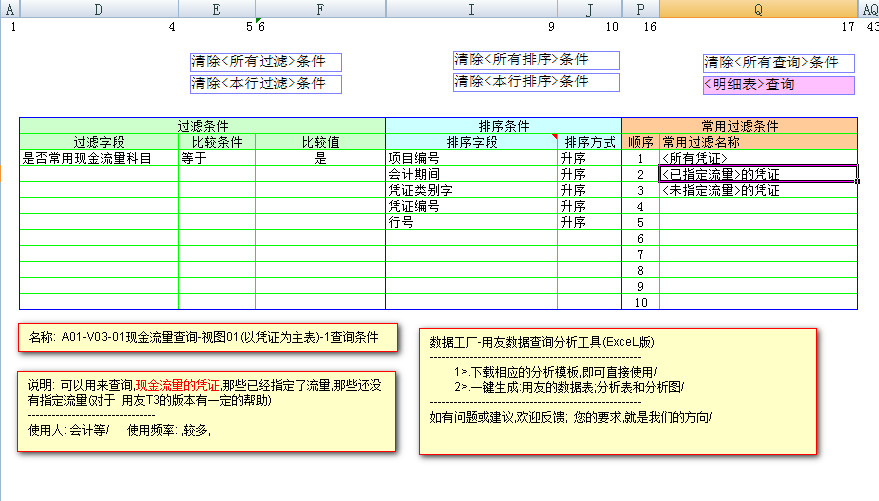Select the 凭证类别字 sort field cell
The image size is (879, 501).
470,190
